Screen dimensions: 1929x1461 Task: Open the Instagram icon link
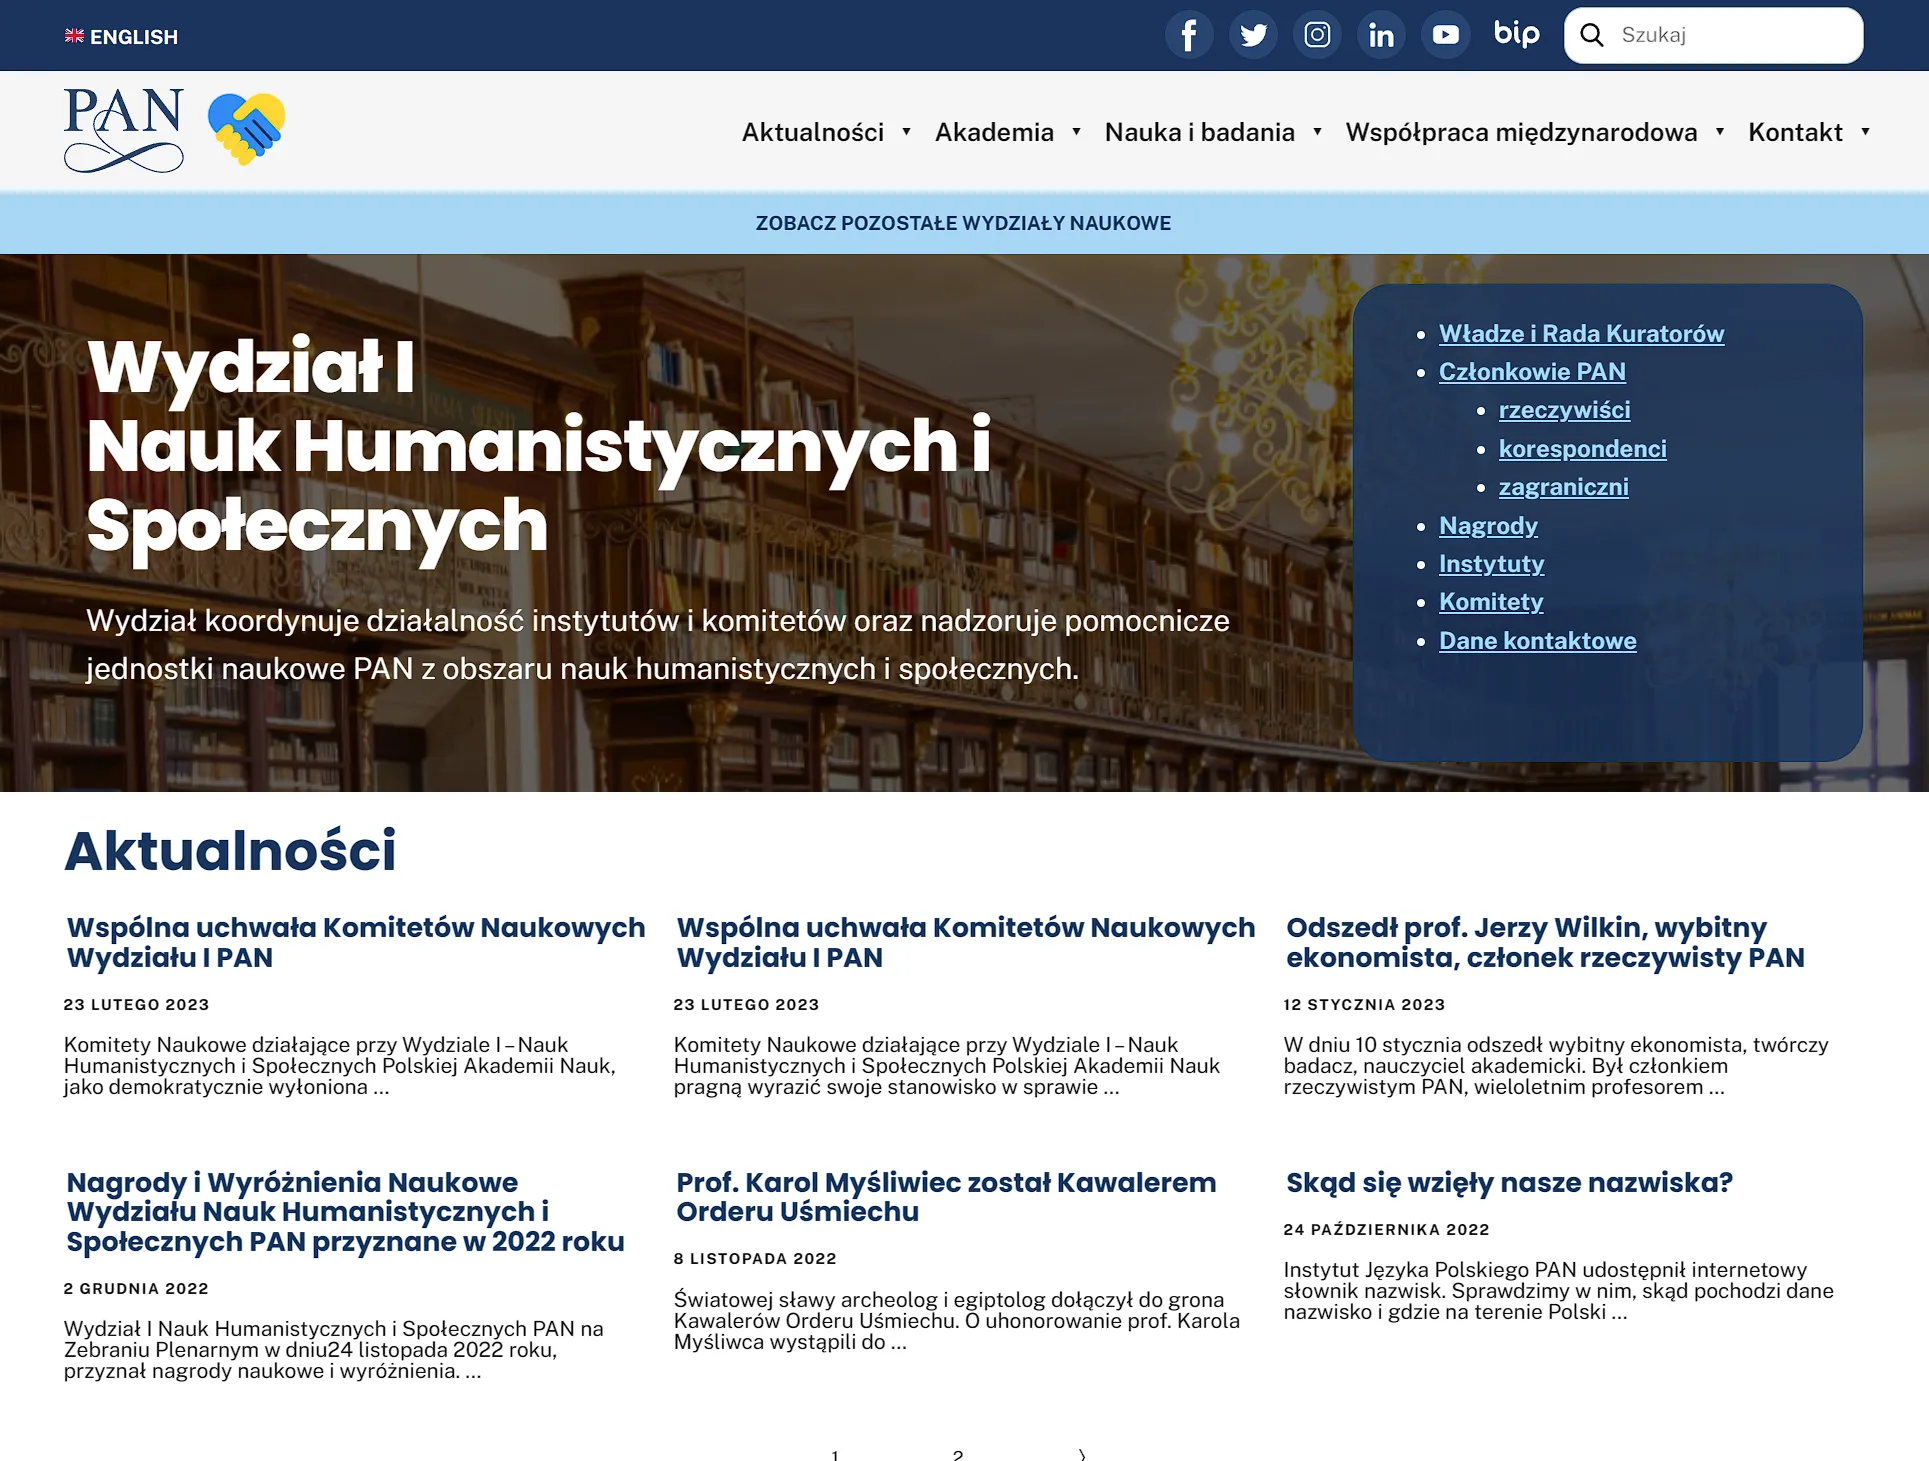click(x=1317, y=35)
